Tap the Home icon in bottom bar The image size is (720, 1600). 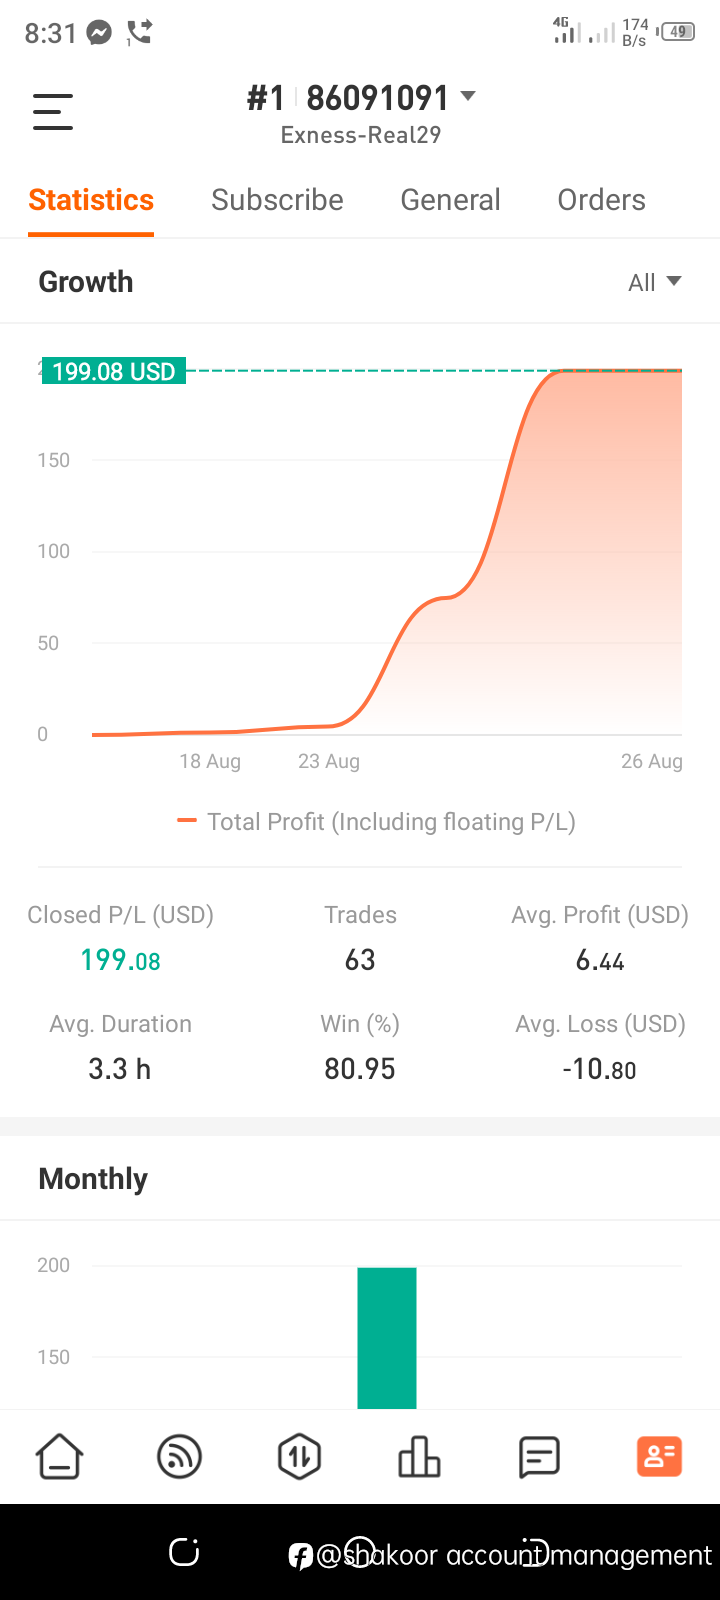coord(60,1456)
